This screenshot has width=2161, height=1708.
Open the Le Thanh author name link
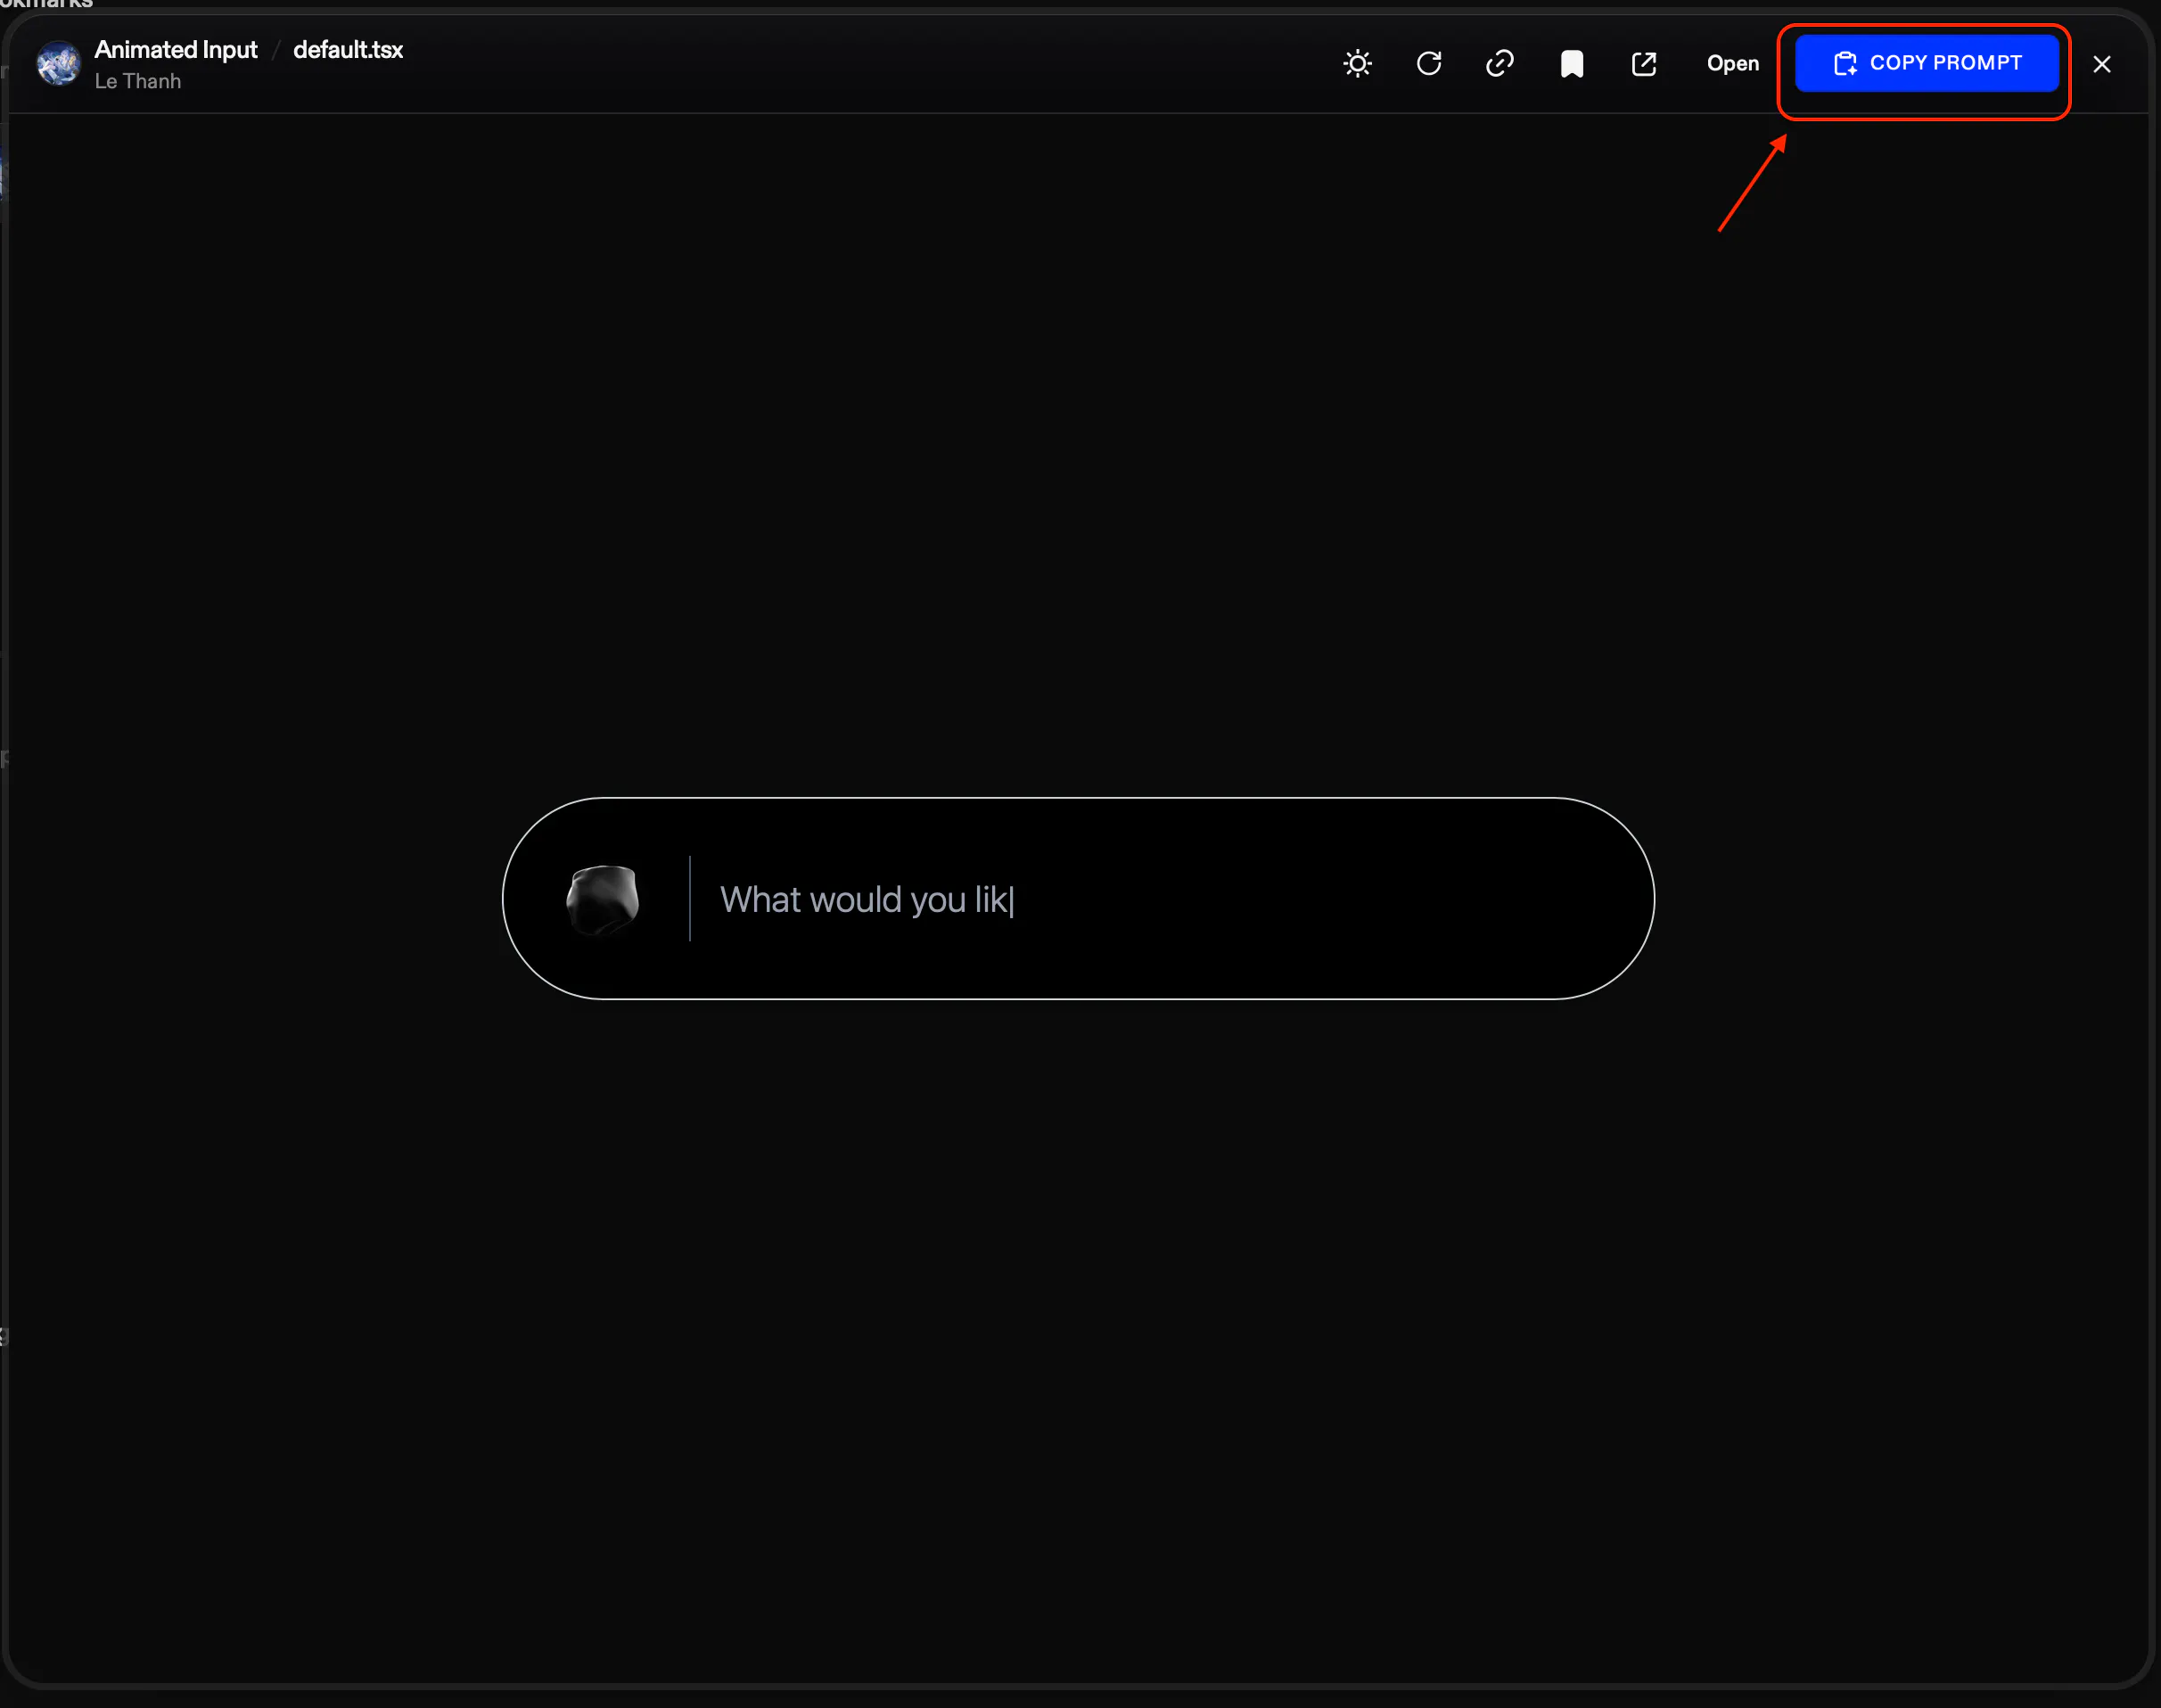pos(138,81)
